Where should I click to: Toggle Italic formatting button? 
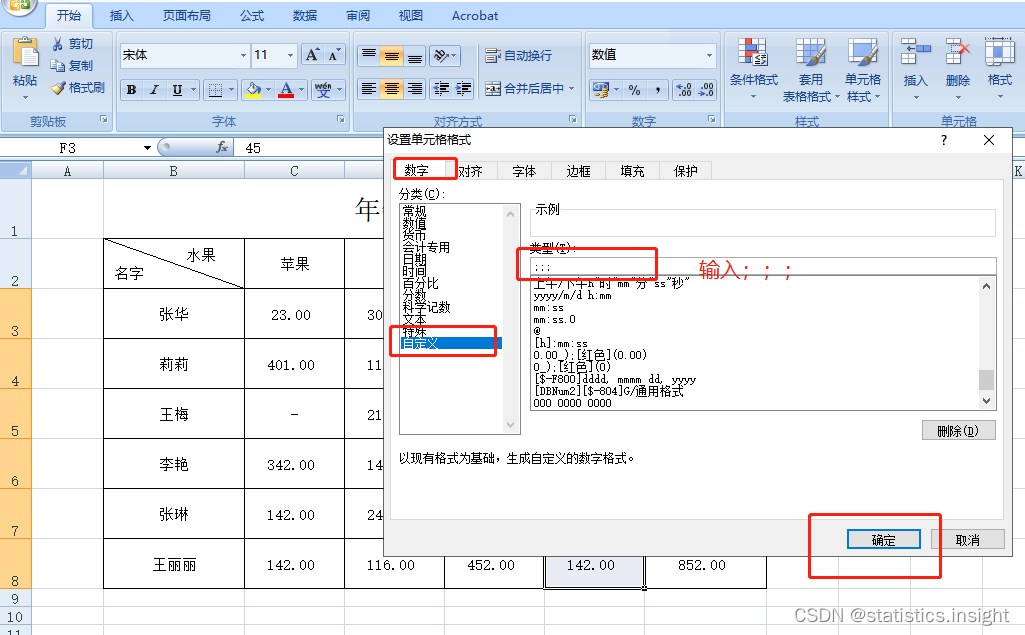pos(154,90)
